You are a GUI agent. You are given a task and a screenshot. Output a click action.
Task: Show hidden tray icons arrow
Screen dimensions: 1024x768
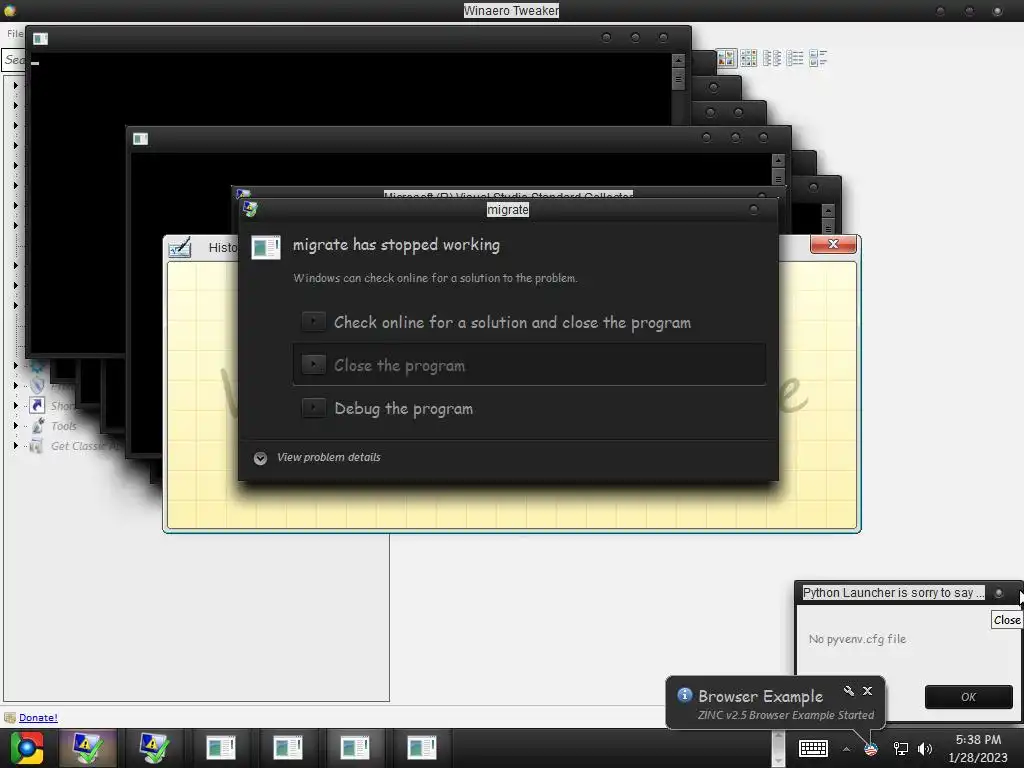(x=846, y=749)
